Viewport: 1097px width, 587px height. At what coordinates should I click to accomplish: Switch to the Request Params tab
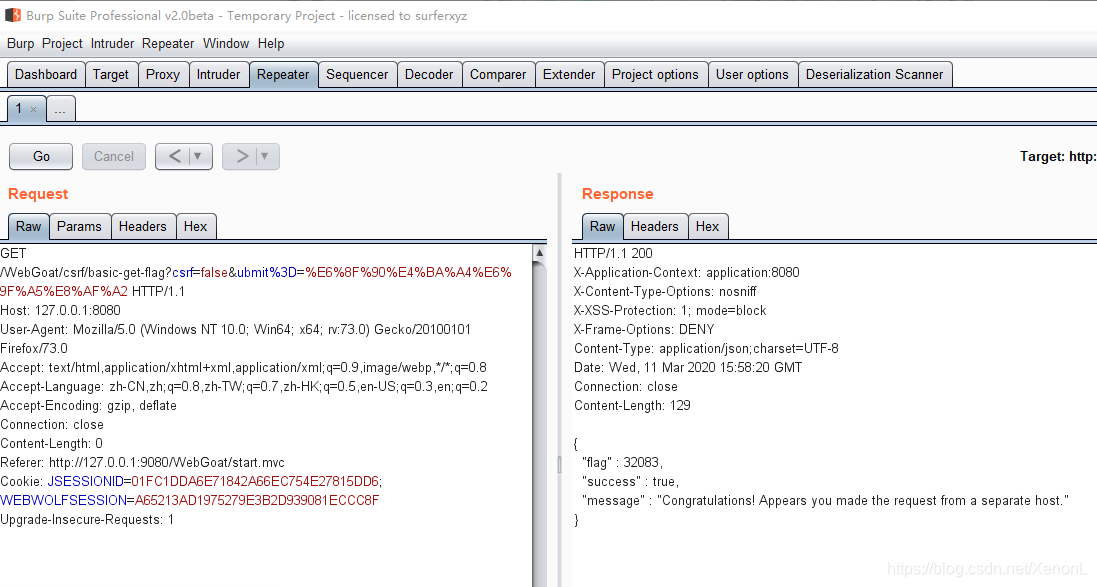pos(79,226)
